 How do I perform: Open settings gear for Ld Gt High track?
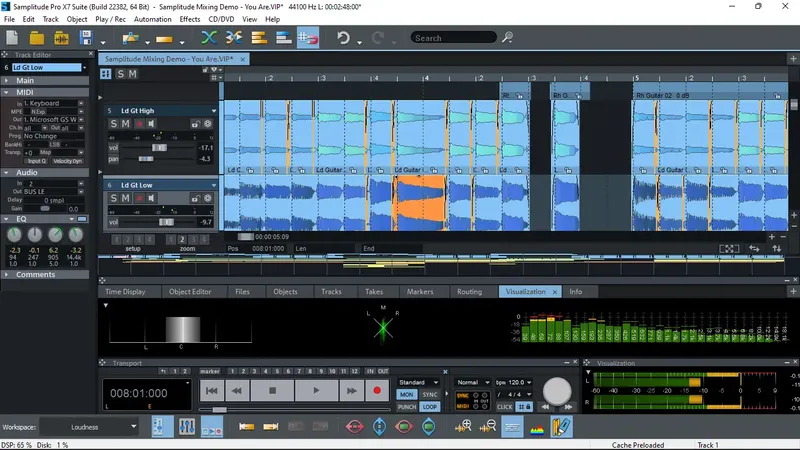(x=208, y=124)
